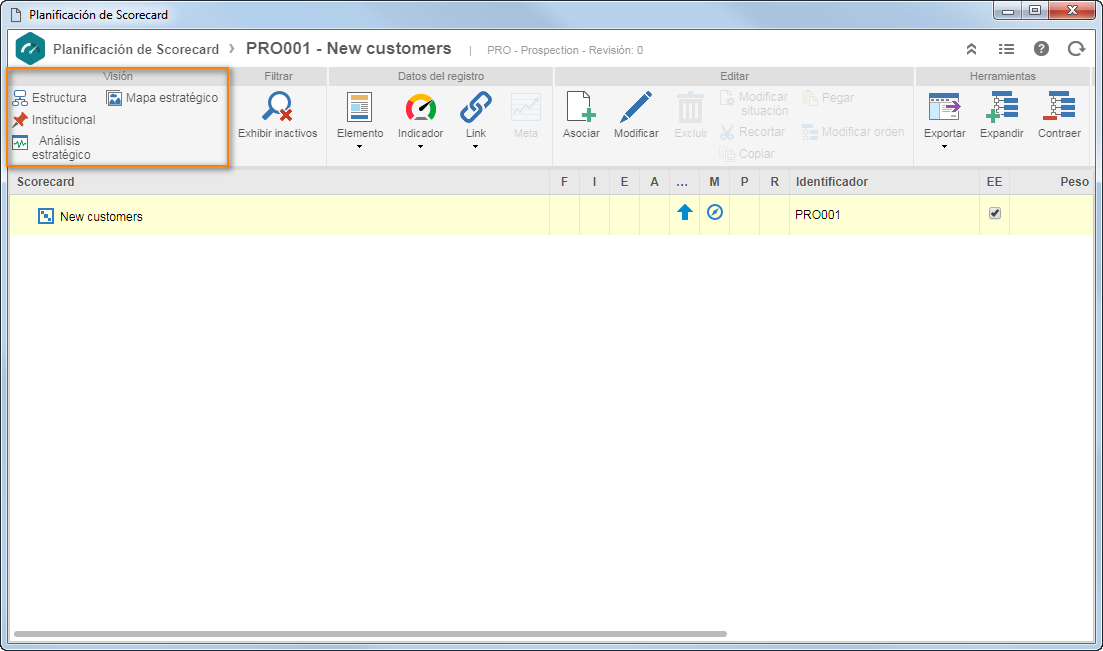Click the Recortar scissors option

pyautogui.click(x=752, y=132)
